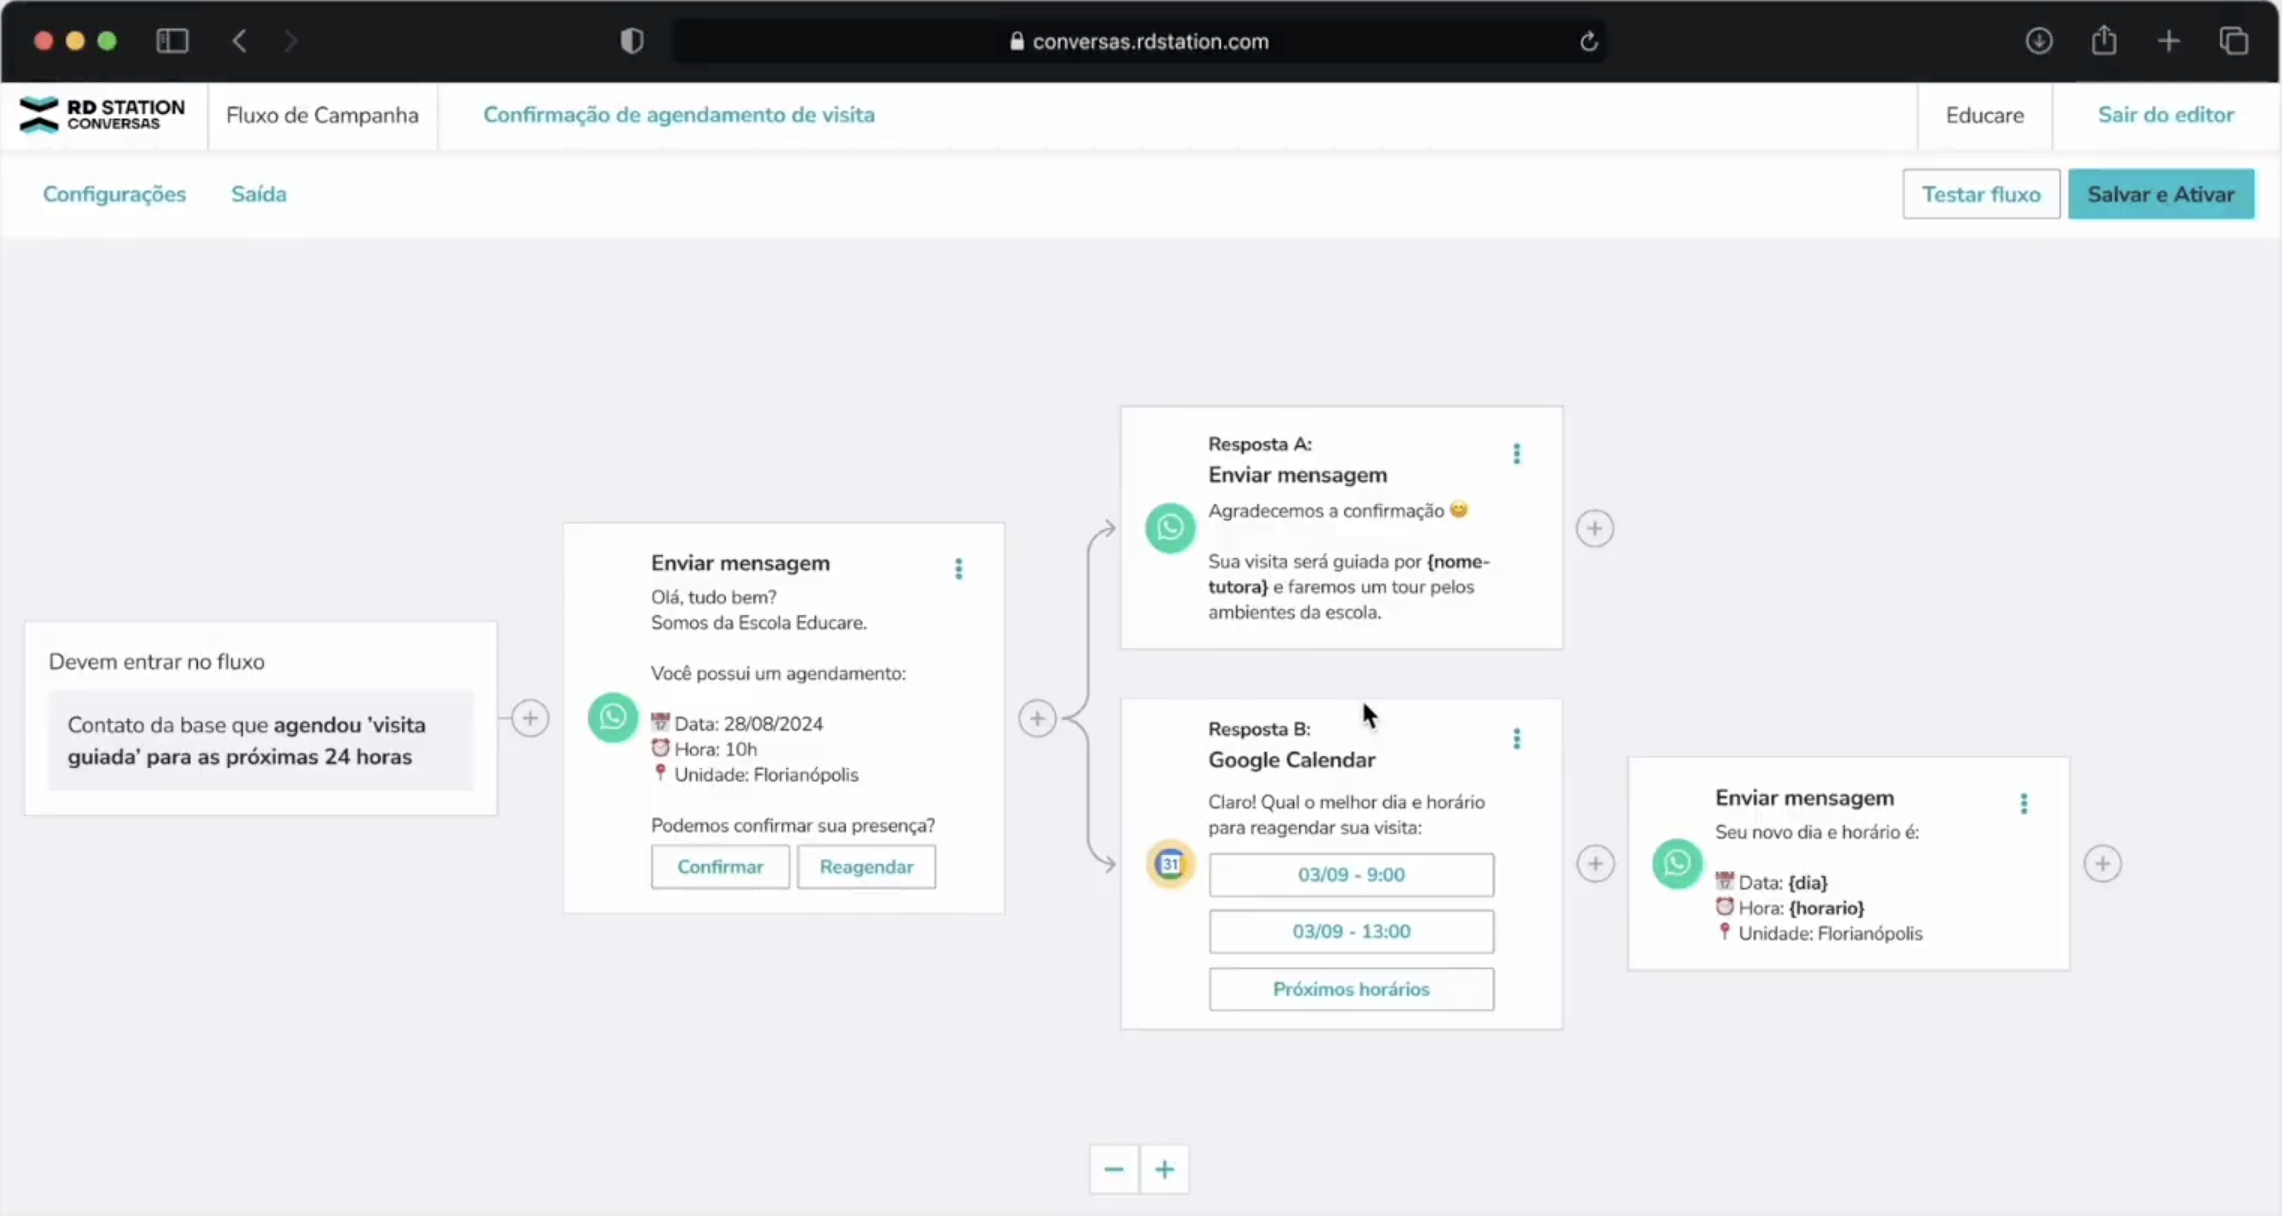Open options menu of first Enviar mensagem node
The height and width of the screenshot is (1216, 2282).
(958, 569)
